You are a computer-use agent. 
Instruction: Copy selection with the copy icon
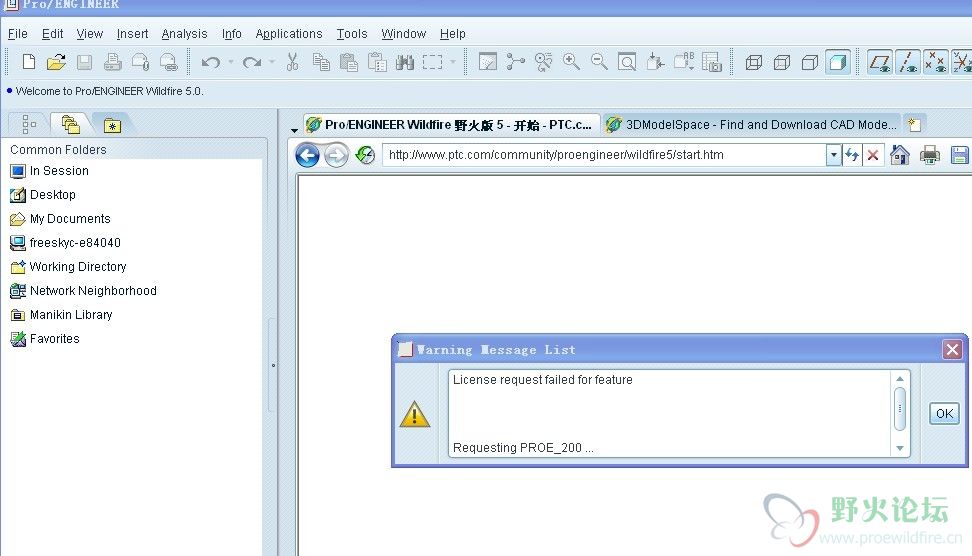[x=320, y=61]
